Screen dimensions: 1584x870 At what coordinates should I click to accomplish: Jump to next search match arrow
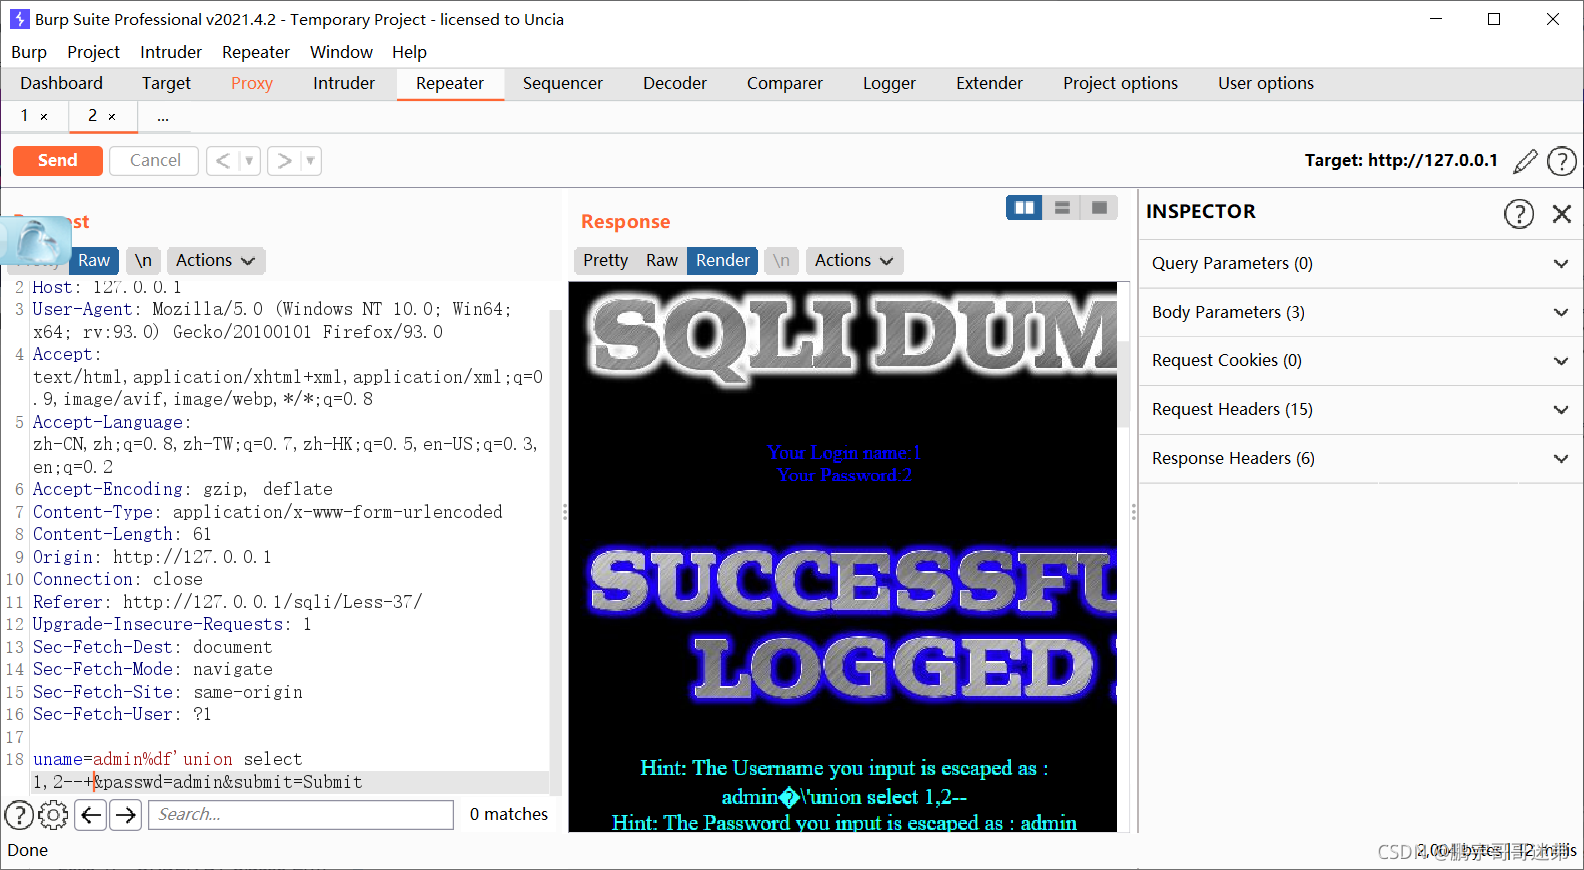[x=125, y=815]
